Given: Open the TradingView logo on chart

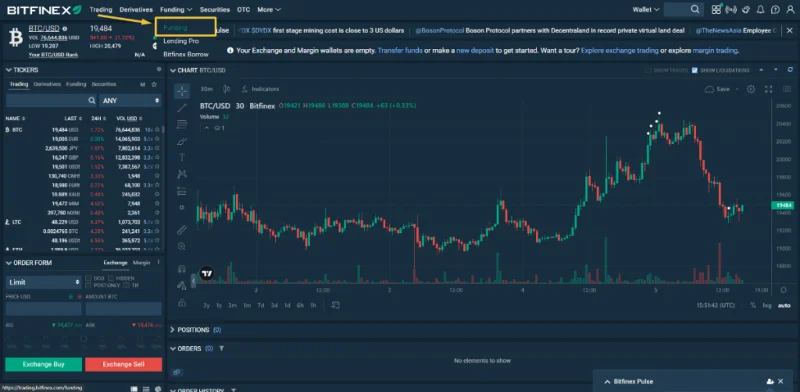Looking at the screenshot, I should coord(207,274).
